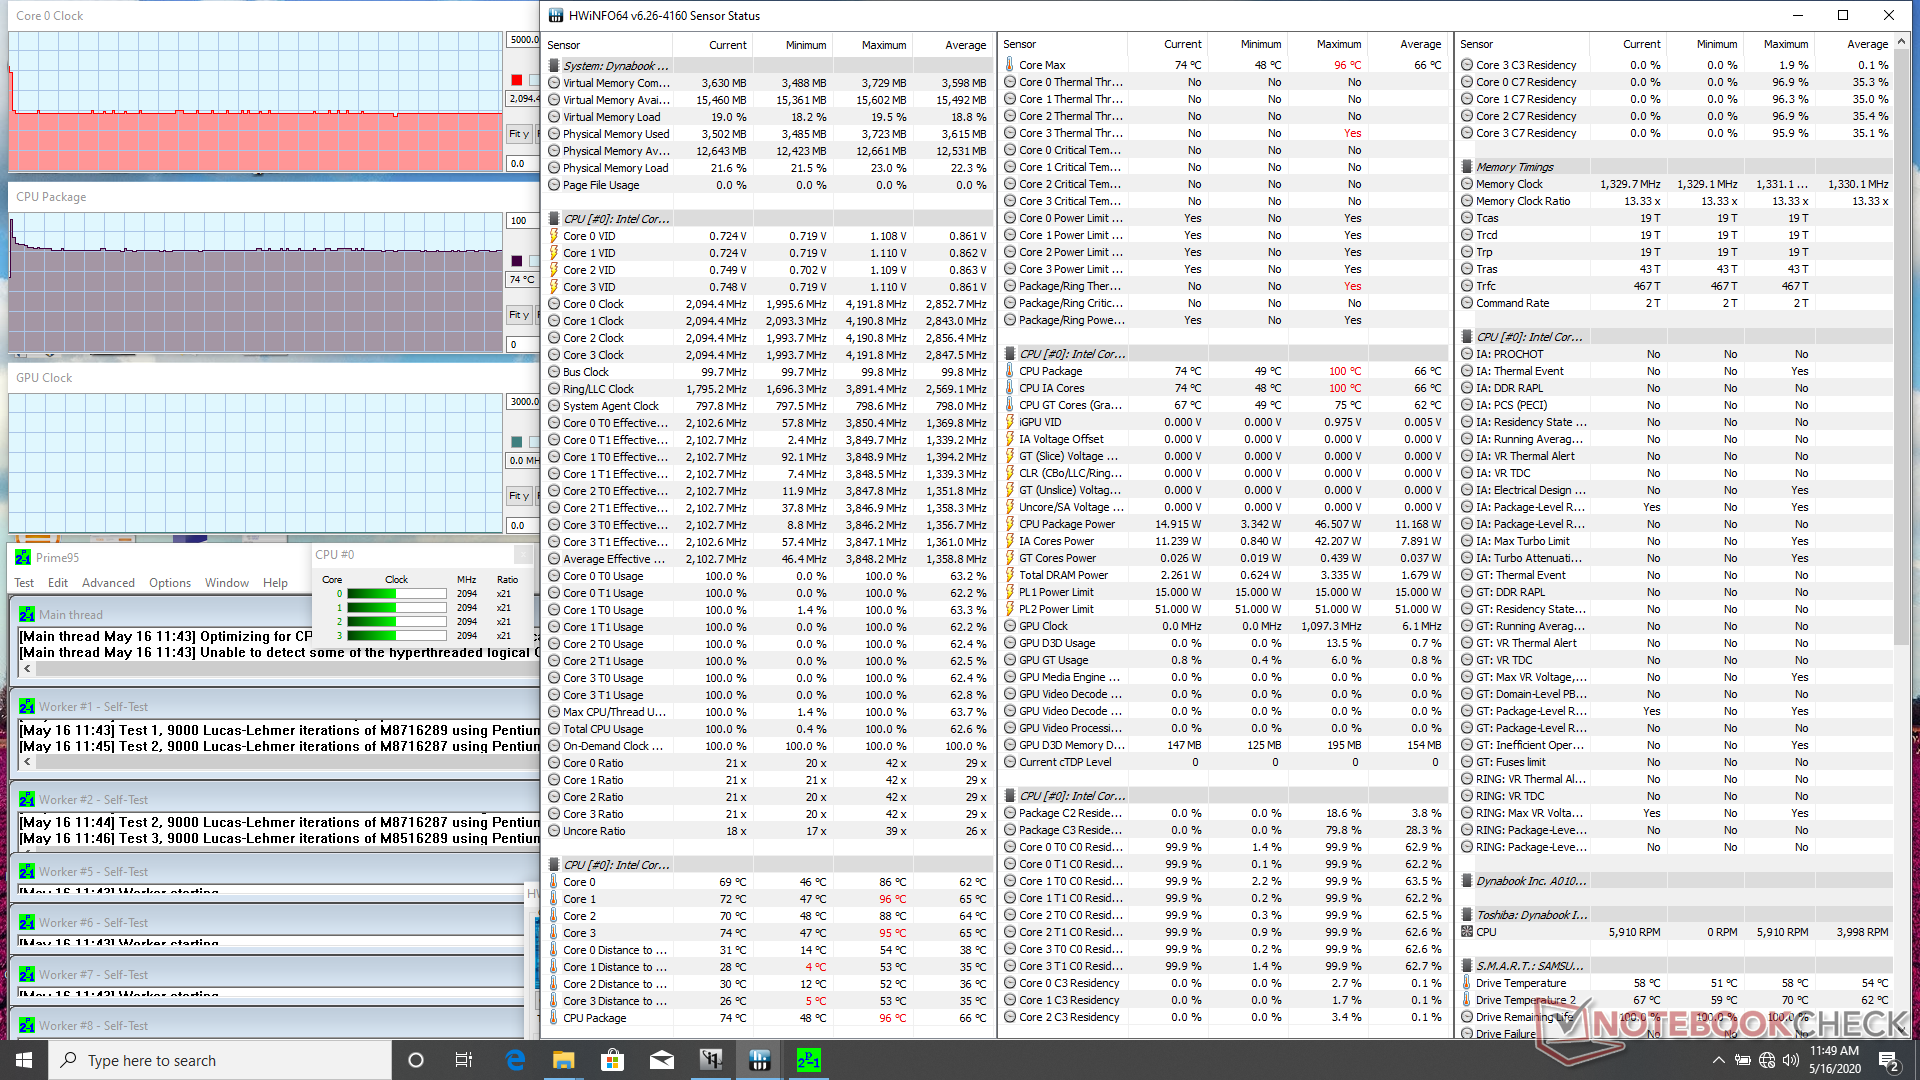
Task: Click Fit y on GPU Clock graph
Action: [518, 496]
